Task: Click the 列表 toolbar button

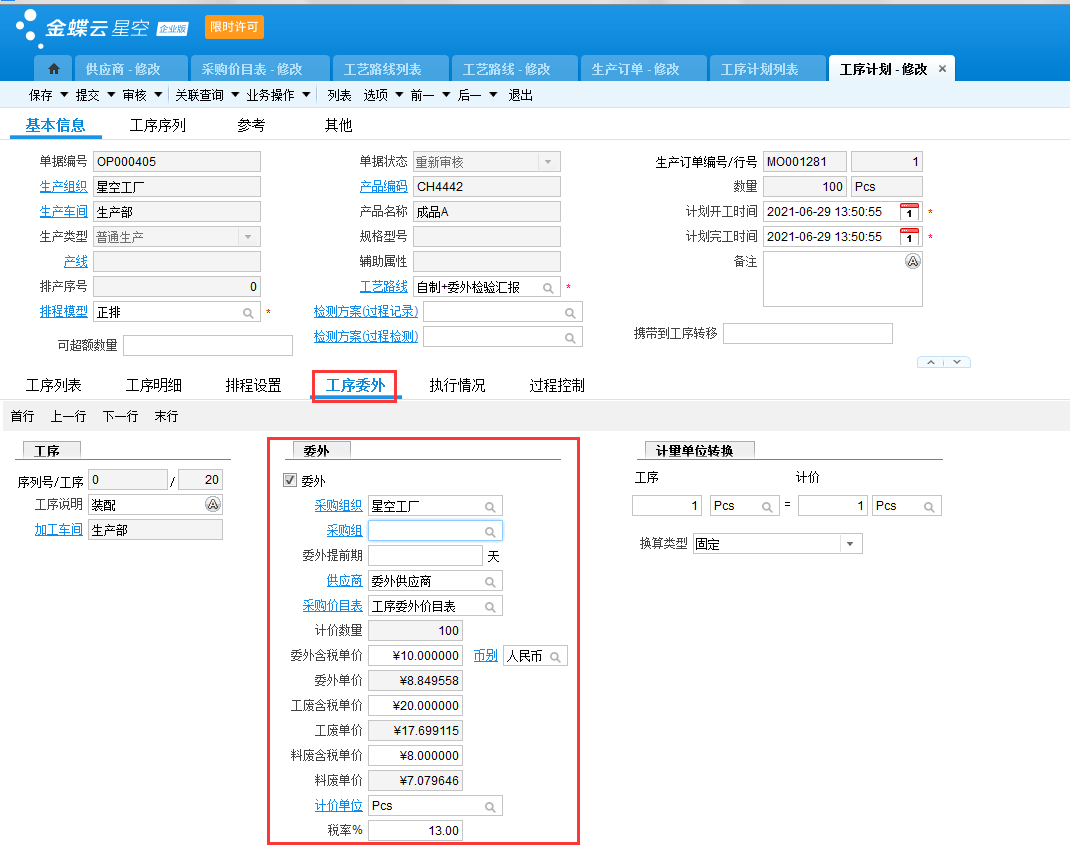Action: point(339,95)
